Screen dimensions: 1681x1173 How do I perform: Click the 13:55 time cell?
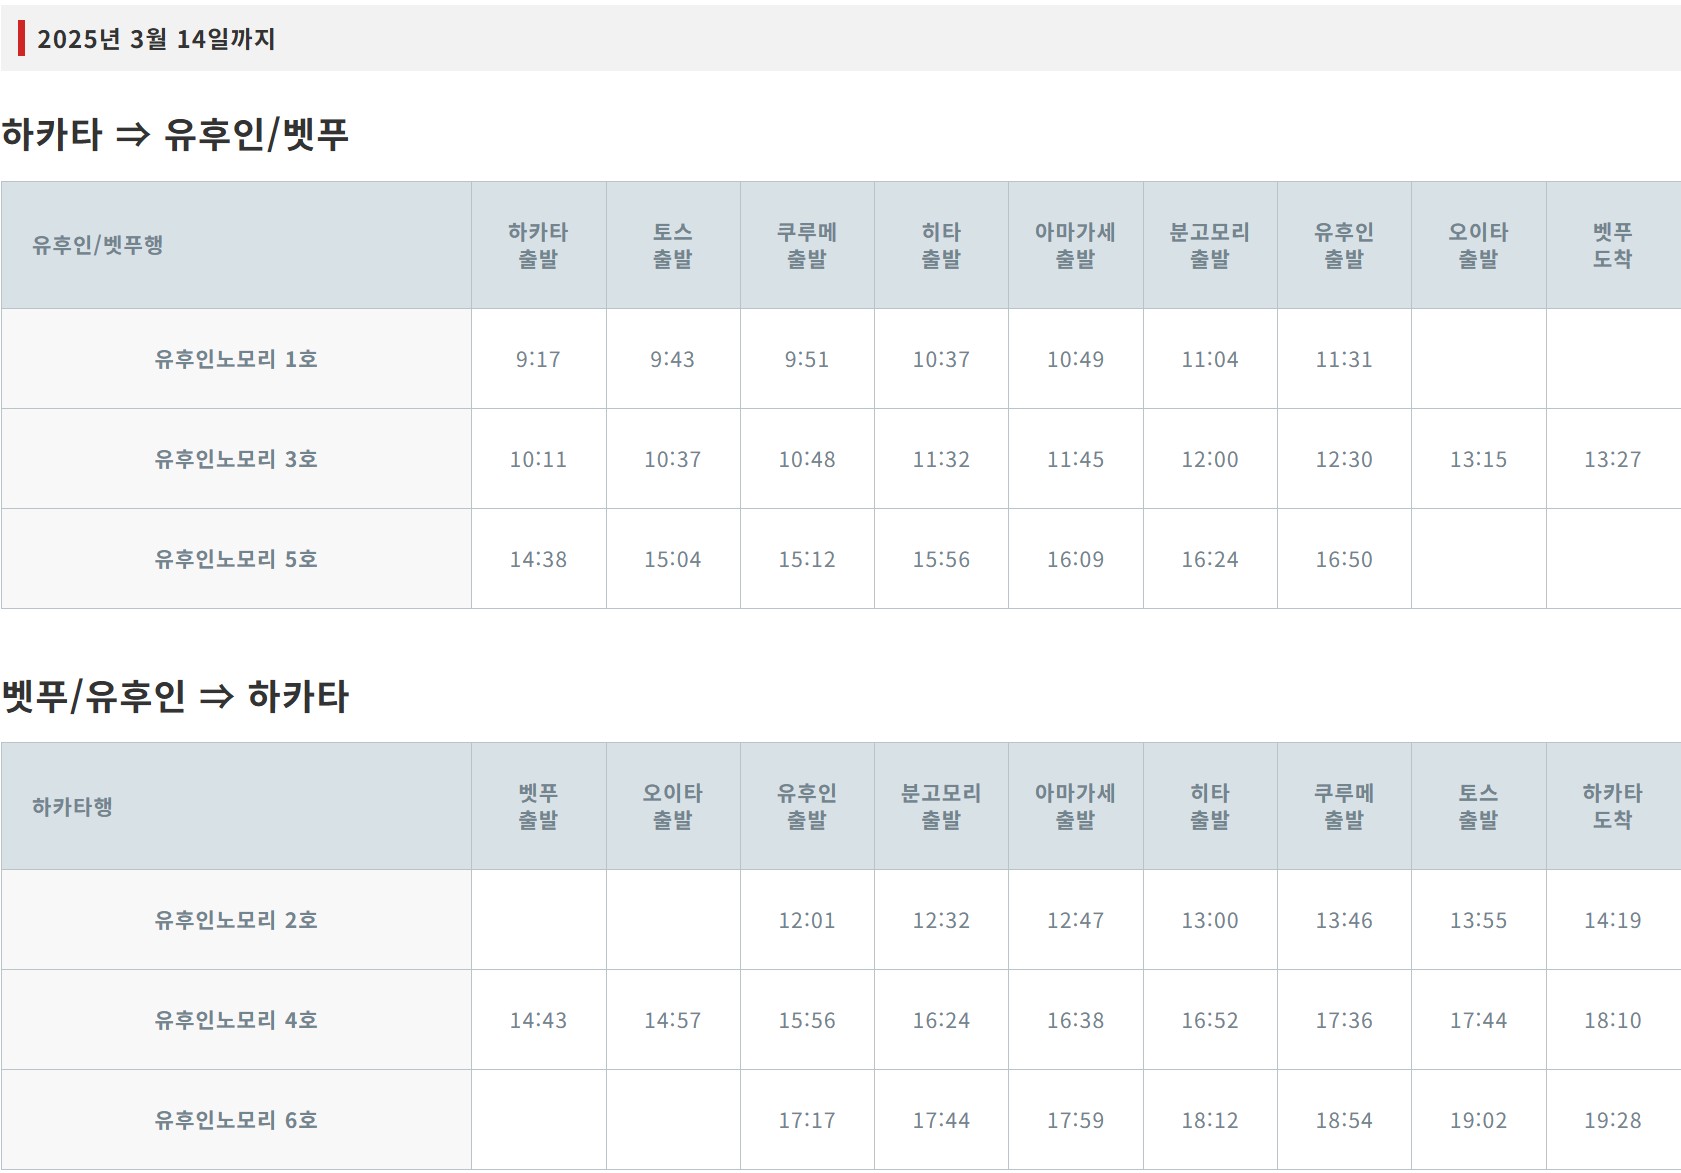pyautogui.click(x=1478, y=920)
